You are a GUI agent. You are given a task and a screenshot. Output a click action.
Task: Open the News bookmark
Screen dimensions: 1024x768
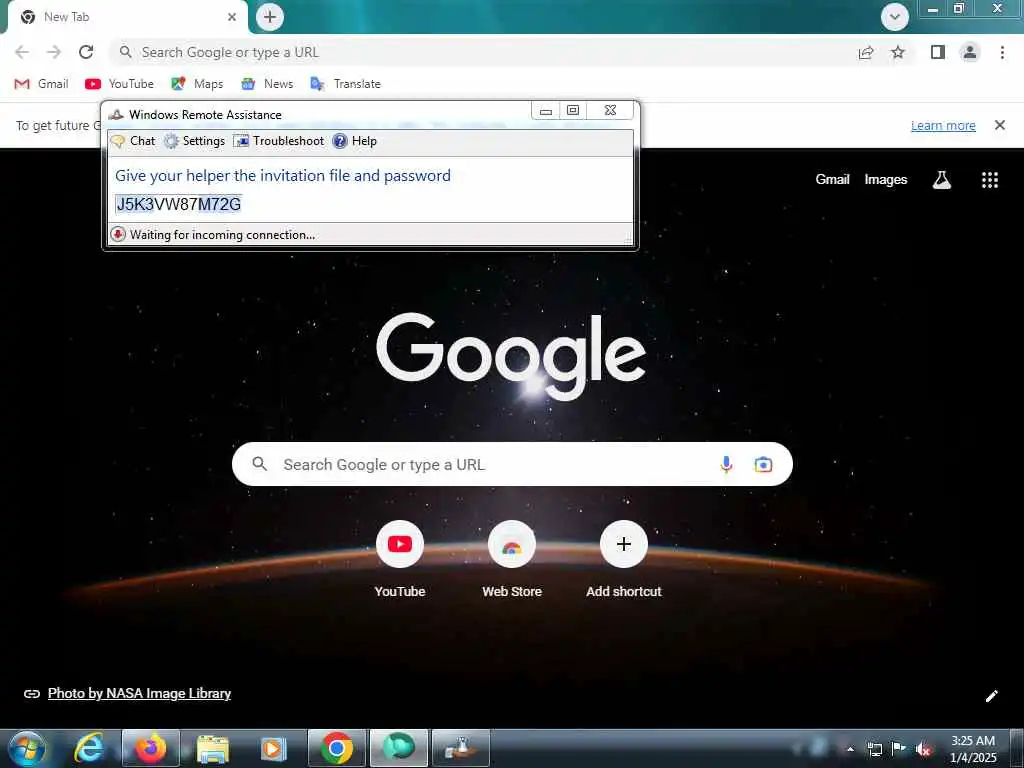click(267, 84)
